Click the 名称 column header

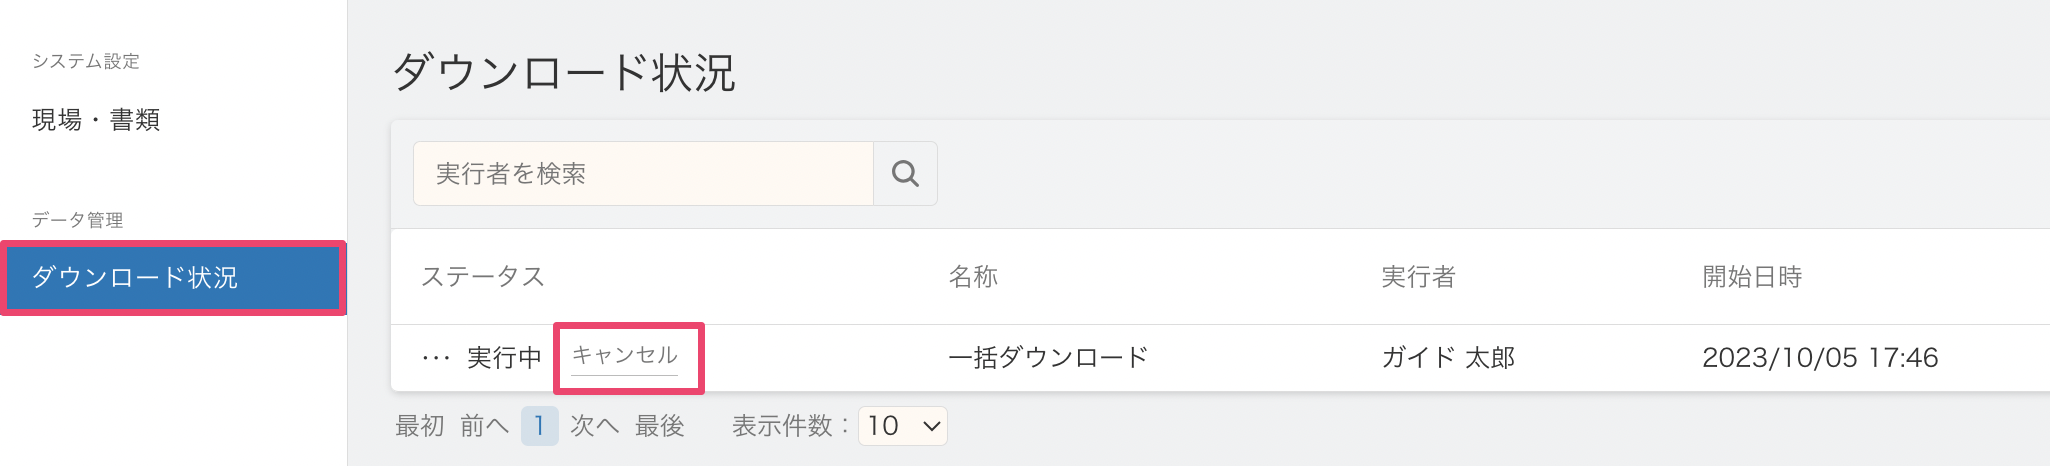pyautogui.click(x=973, y=277)
